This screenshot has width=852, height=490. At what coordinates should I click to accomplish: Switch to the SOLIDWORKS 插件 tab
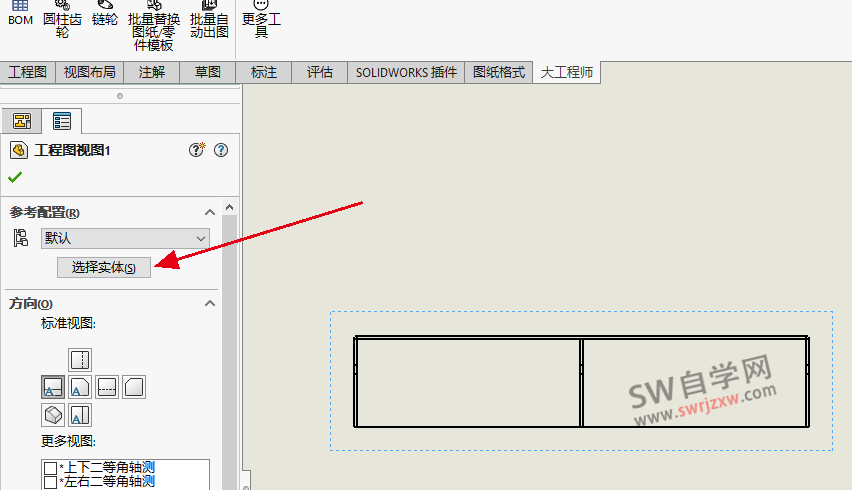pyautogui.click(x=406, y=72)
